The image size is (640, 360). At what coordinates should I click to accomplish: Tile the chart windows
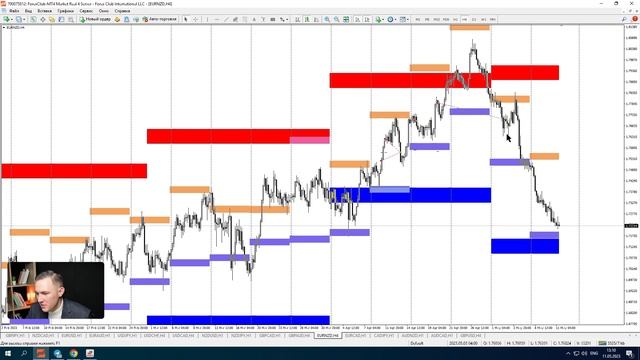(x=346, y=19)
